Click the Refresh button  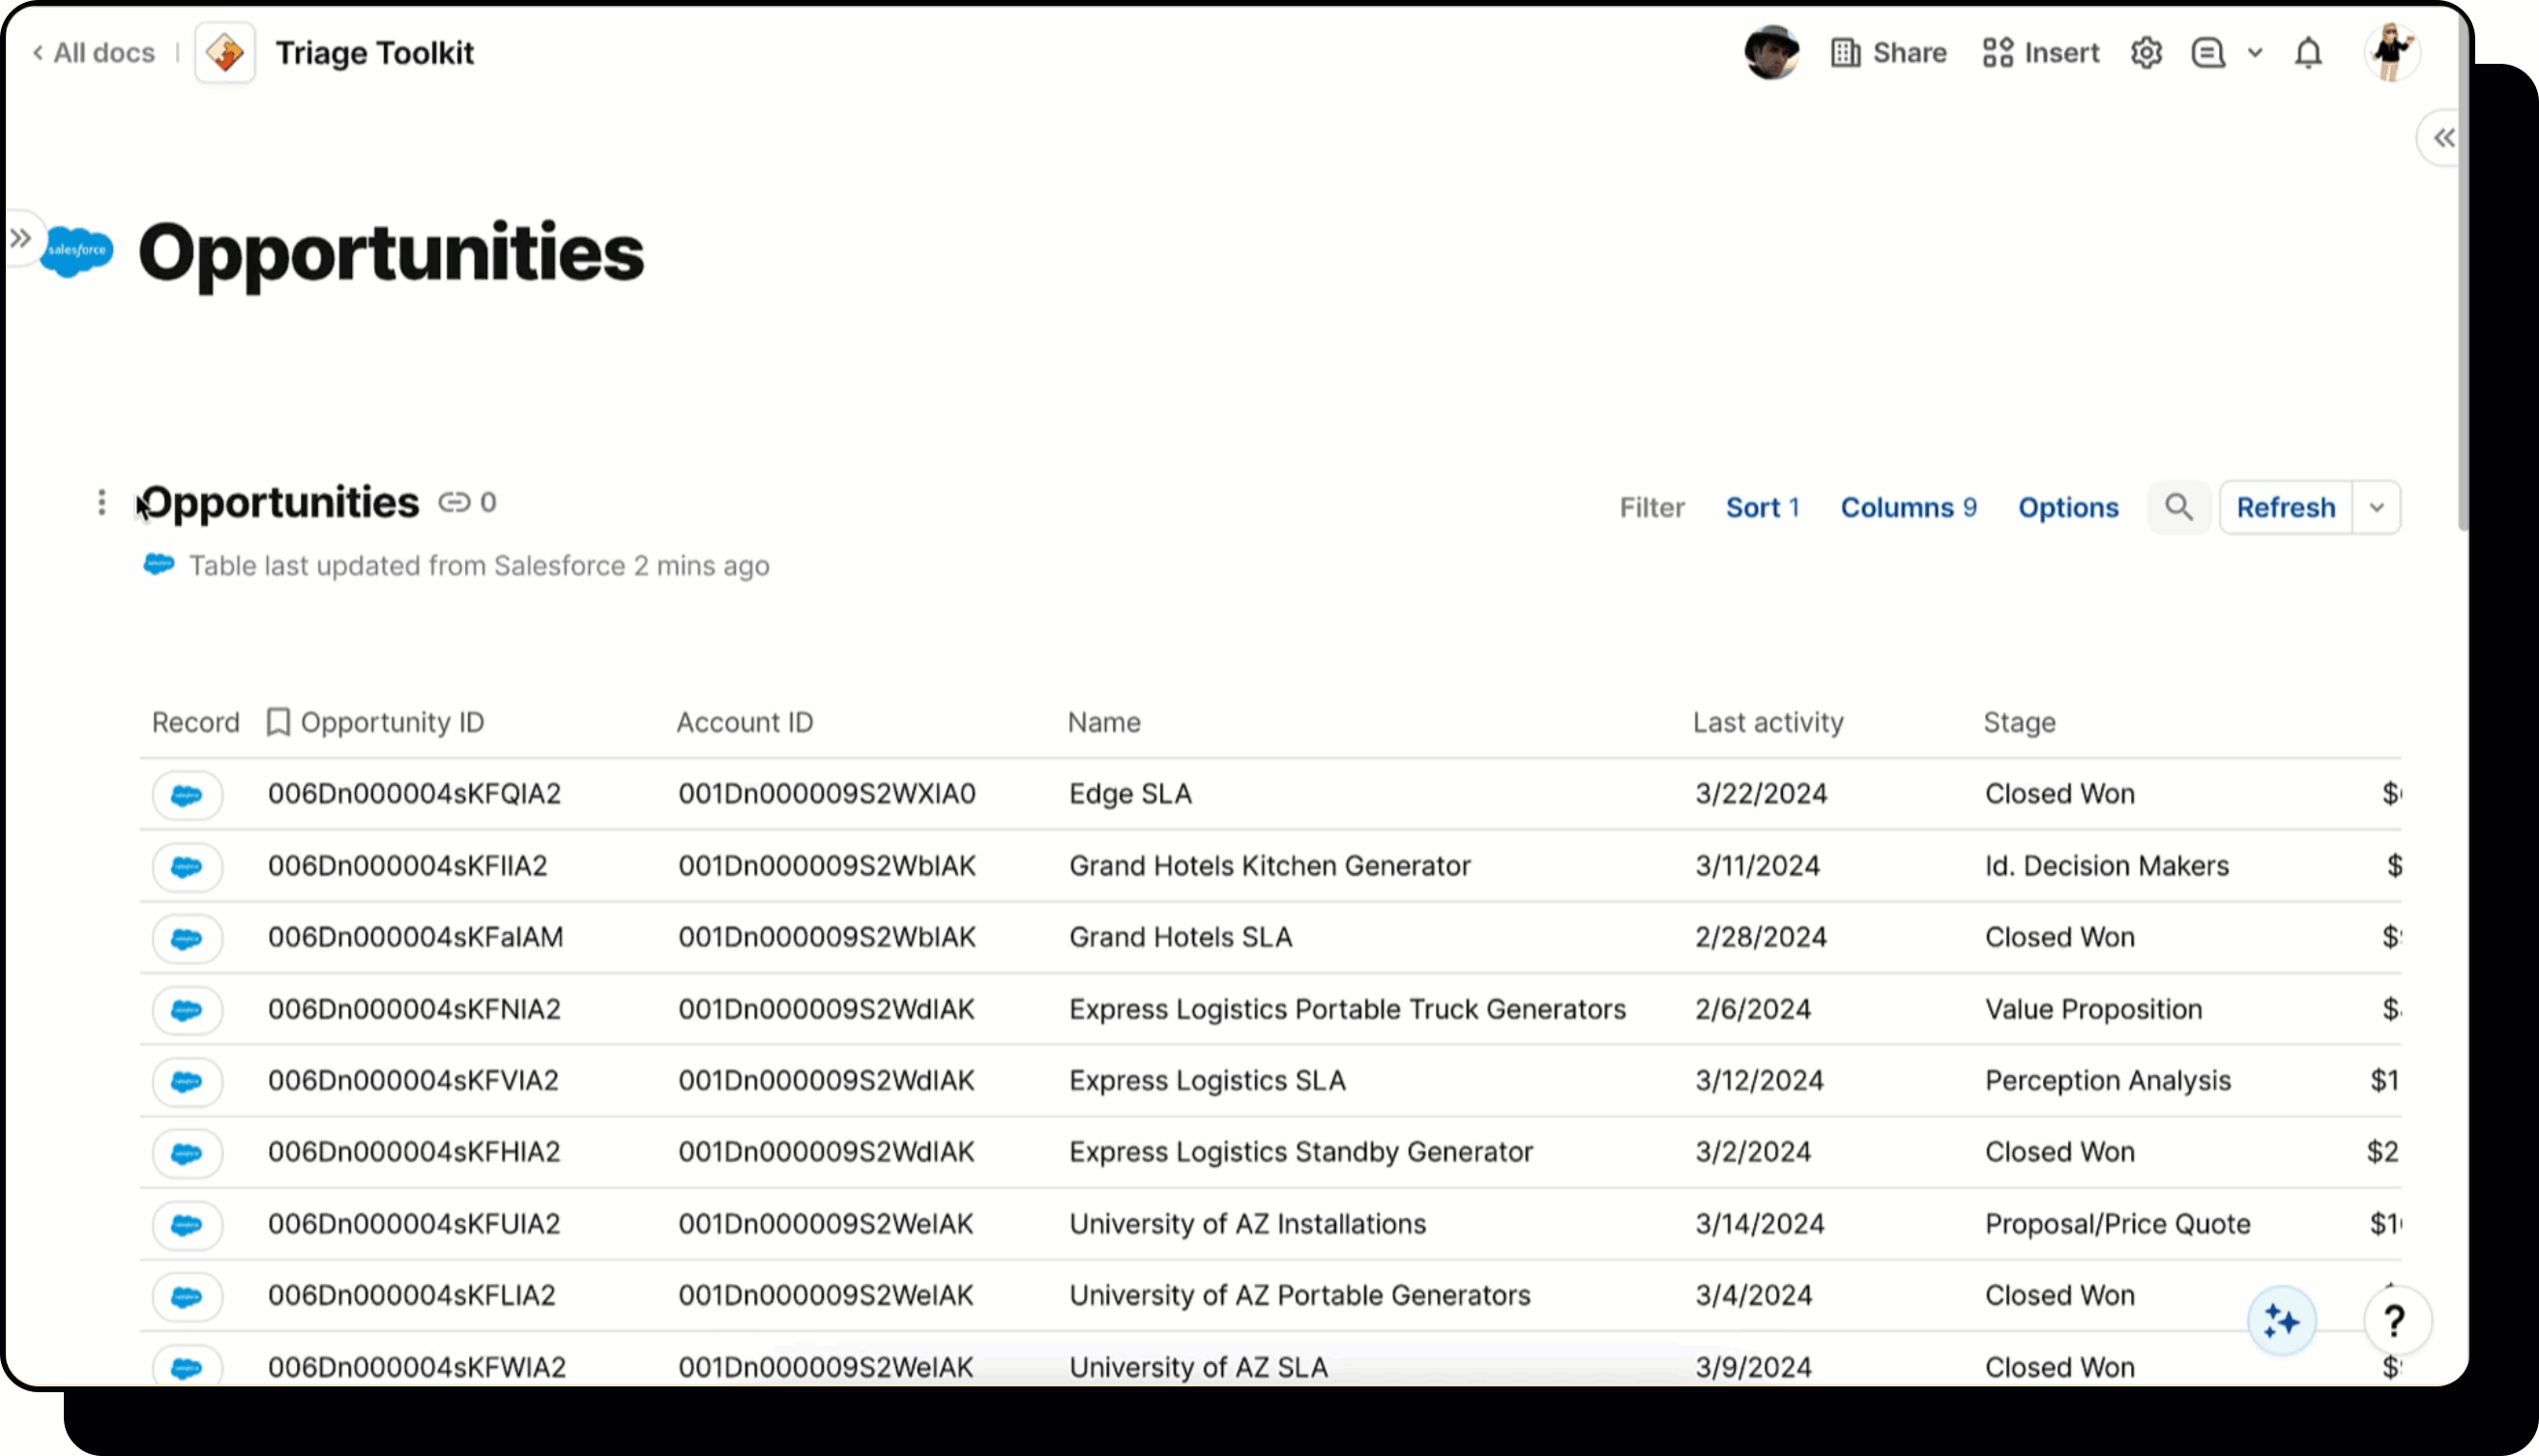click(2285, 507)
